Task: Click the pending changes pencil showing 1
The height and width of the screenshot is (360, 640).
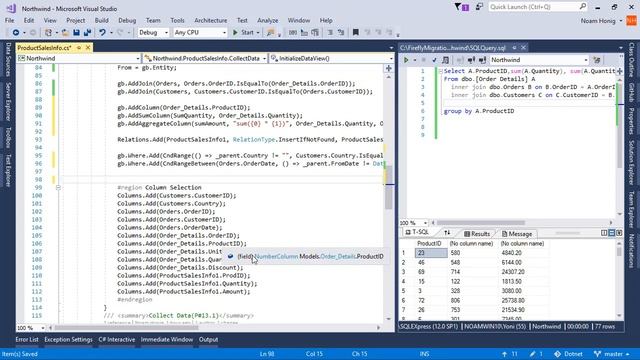Action: (536, 354)
